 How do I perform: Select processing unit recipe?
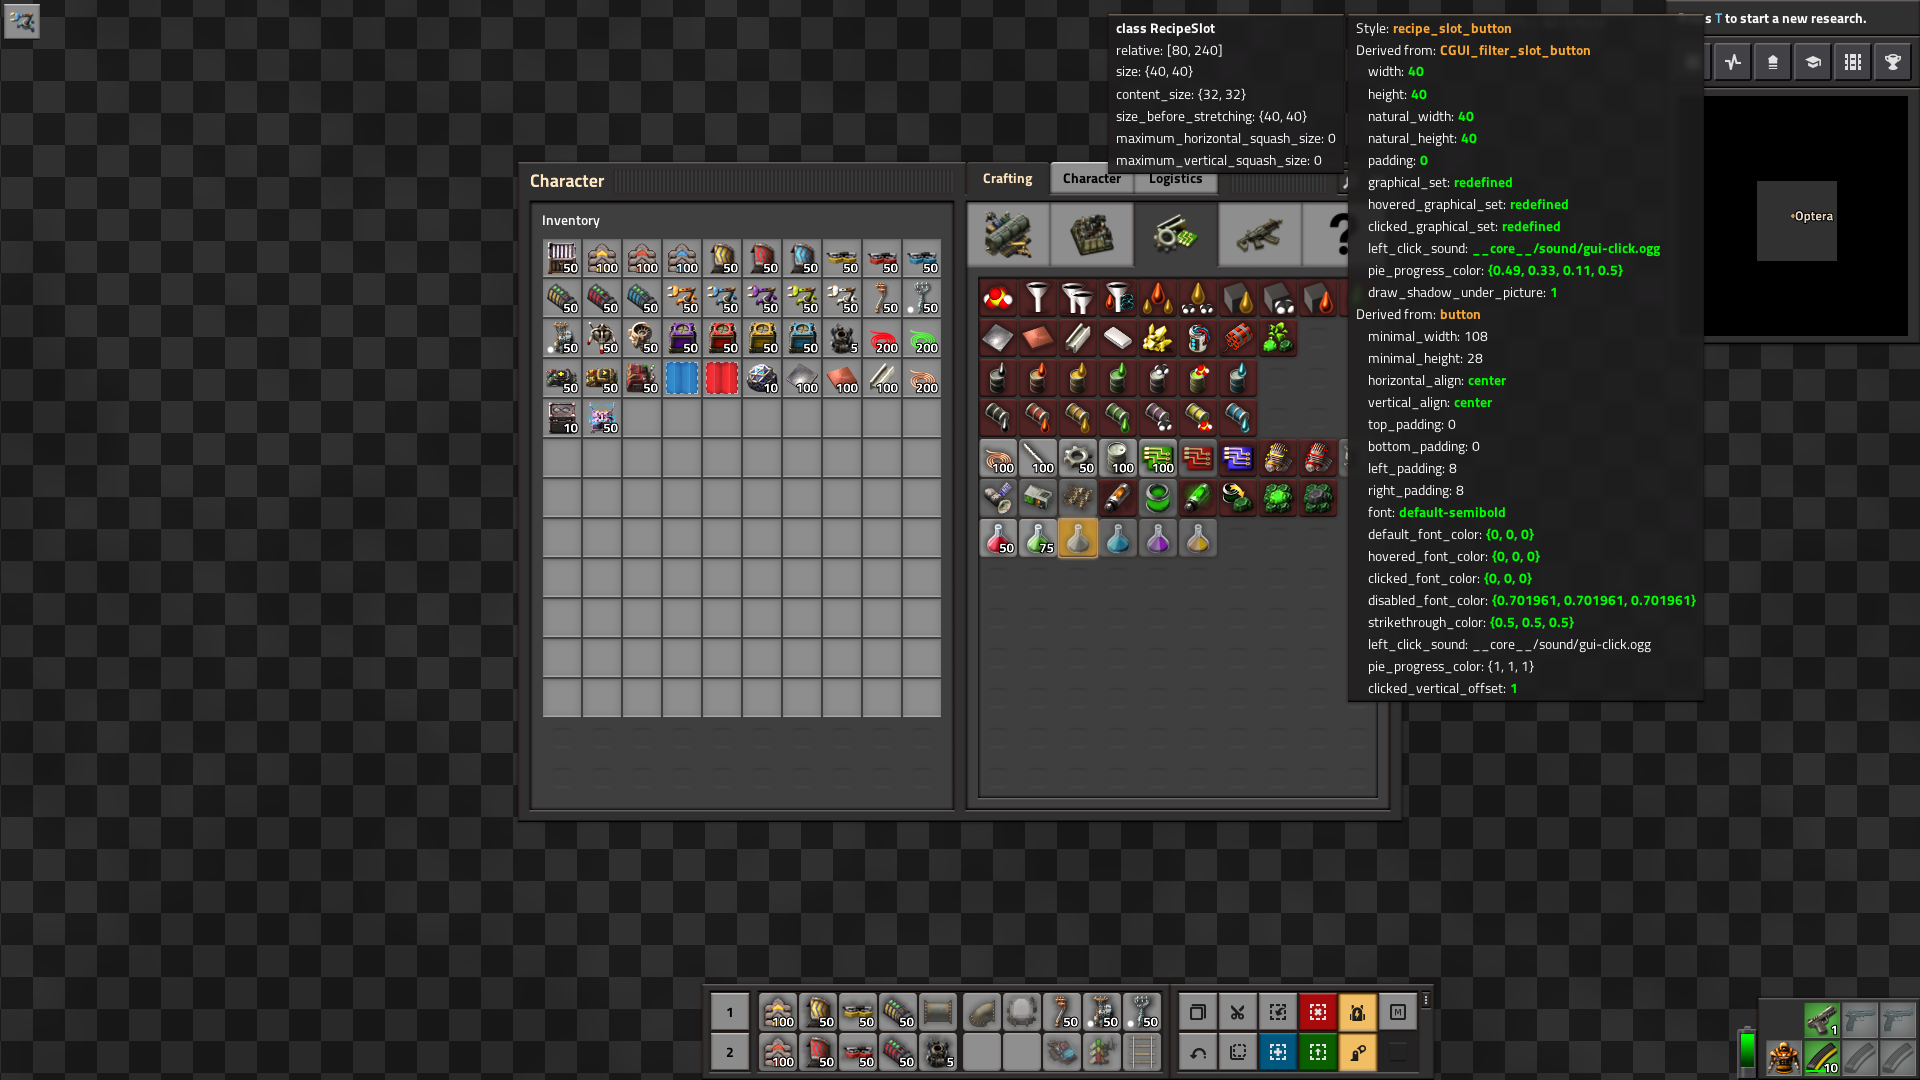1238,458
